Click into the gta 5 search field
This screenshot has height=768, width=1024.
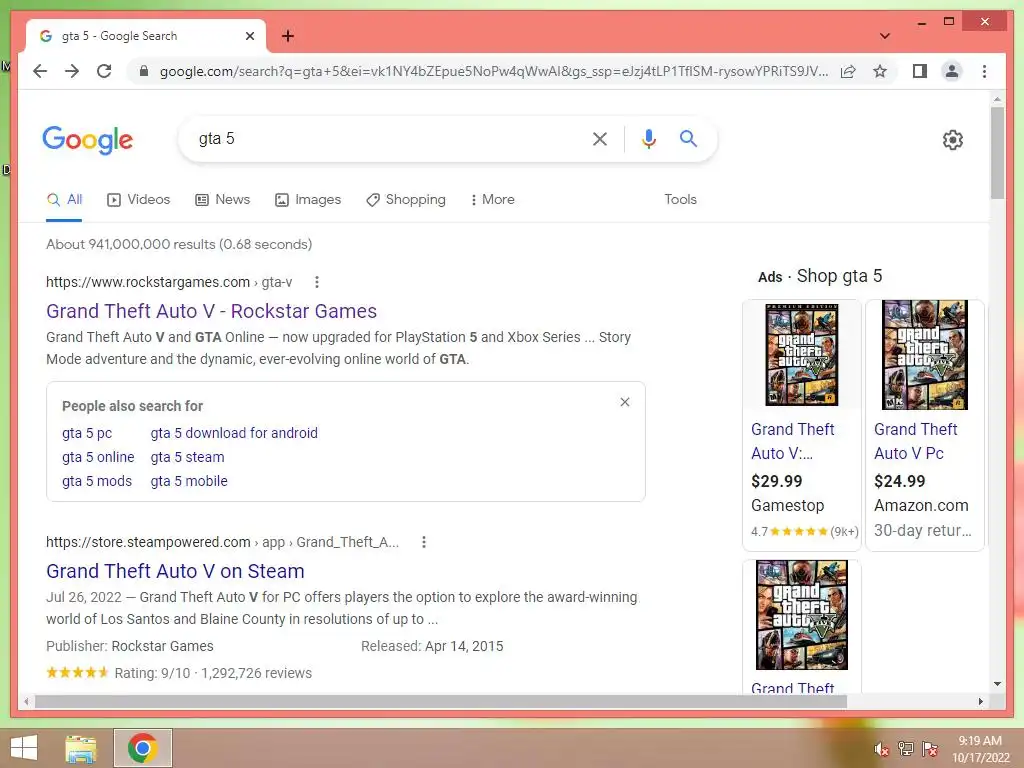tap(385, 138)
